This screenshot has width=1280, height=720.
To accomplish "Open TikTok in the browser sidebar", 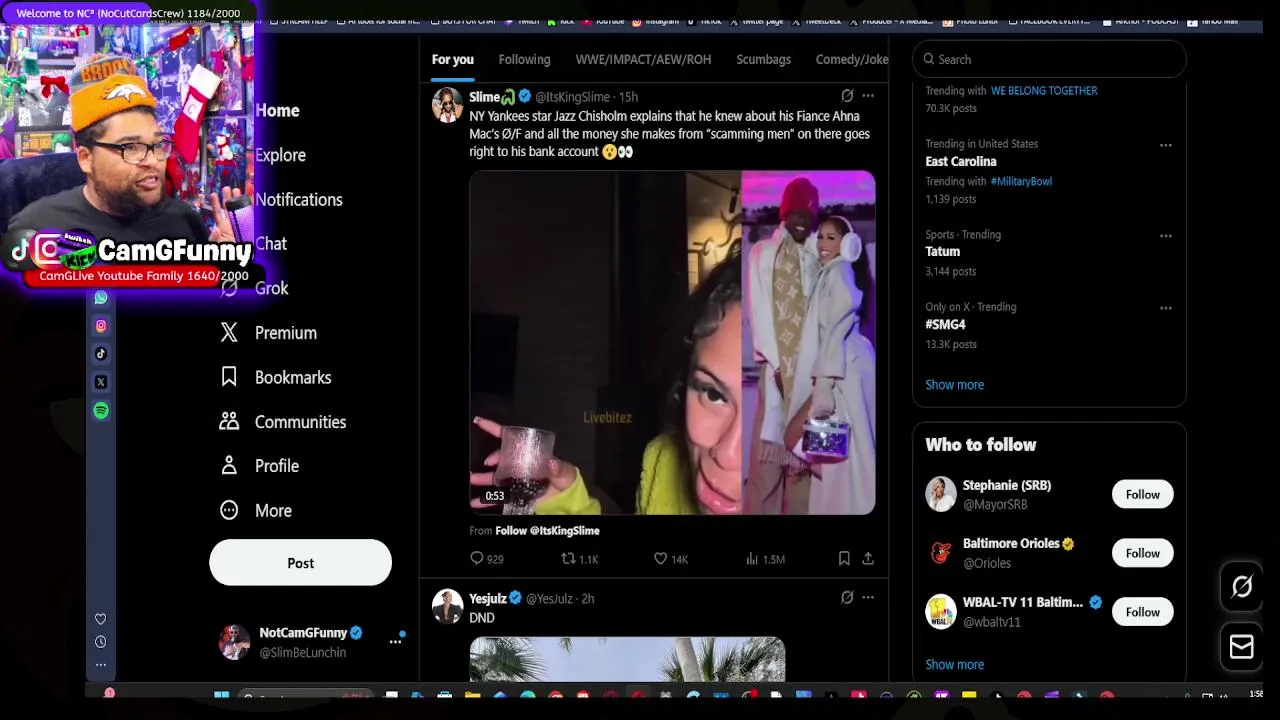I will click(101, 354).
